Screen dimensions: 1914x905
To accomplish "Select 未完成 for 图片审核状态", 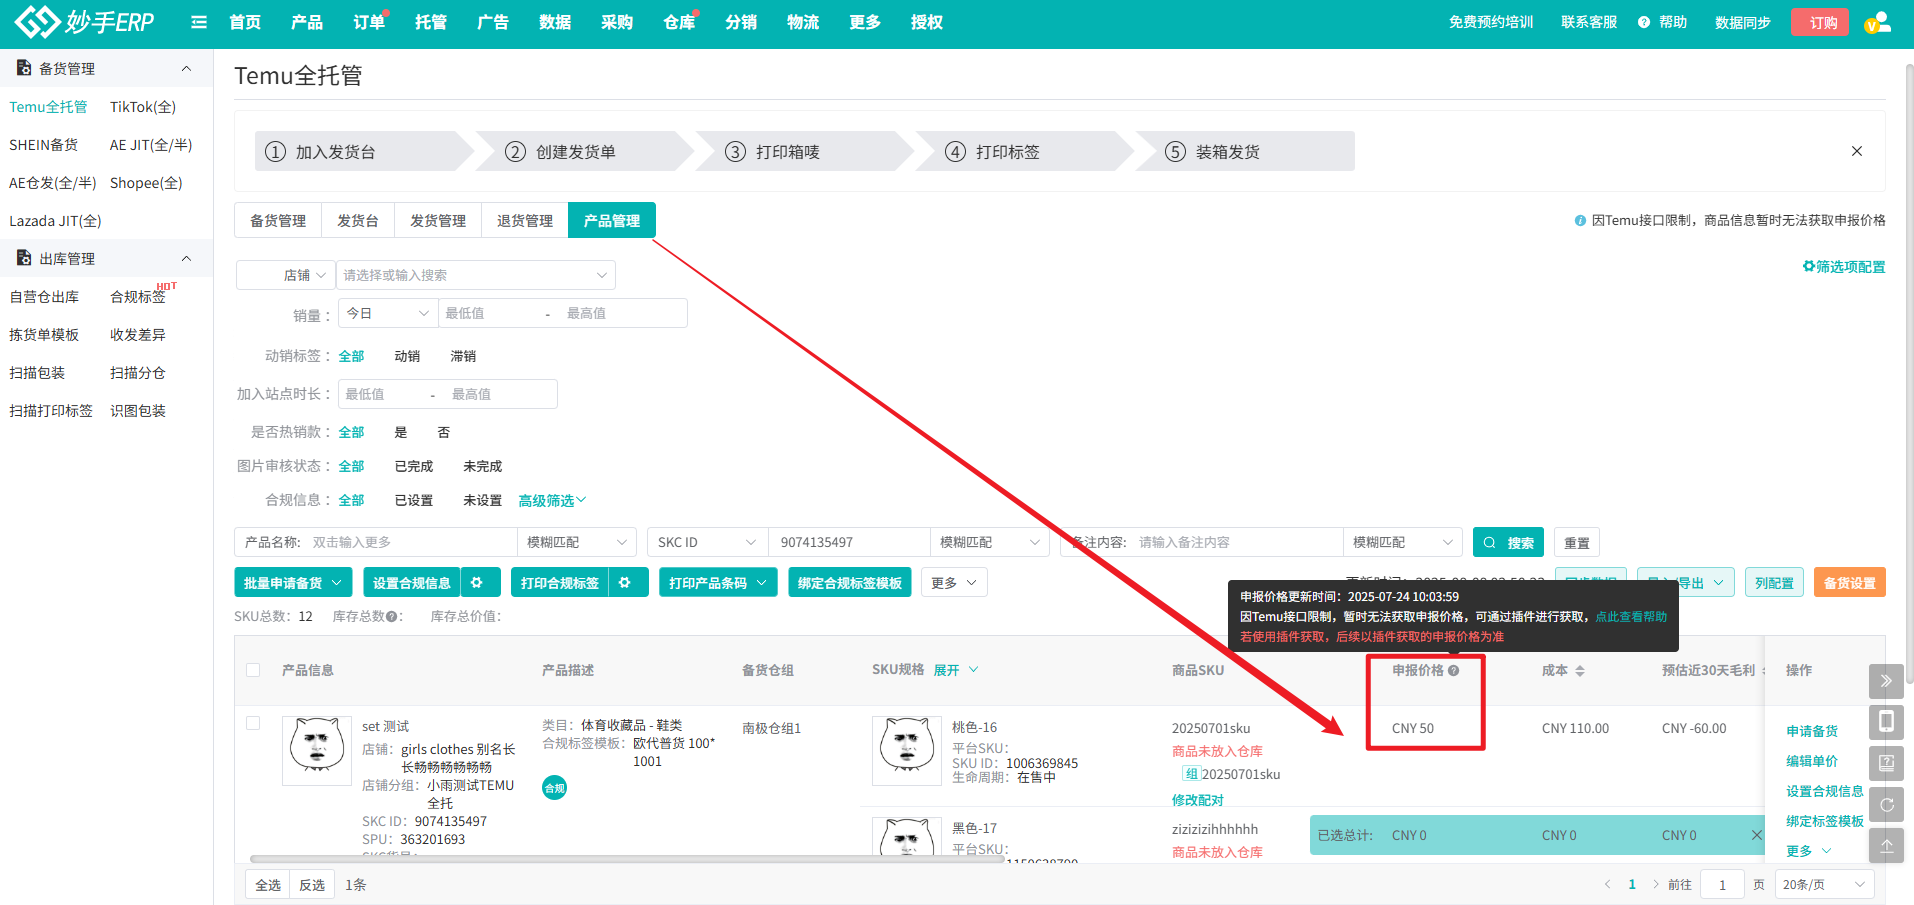I will point(483,466).
